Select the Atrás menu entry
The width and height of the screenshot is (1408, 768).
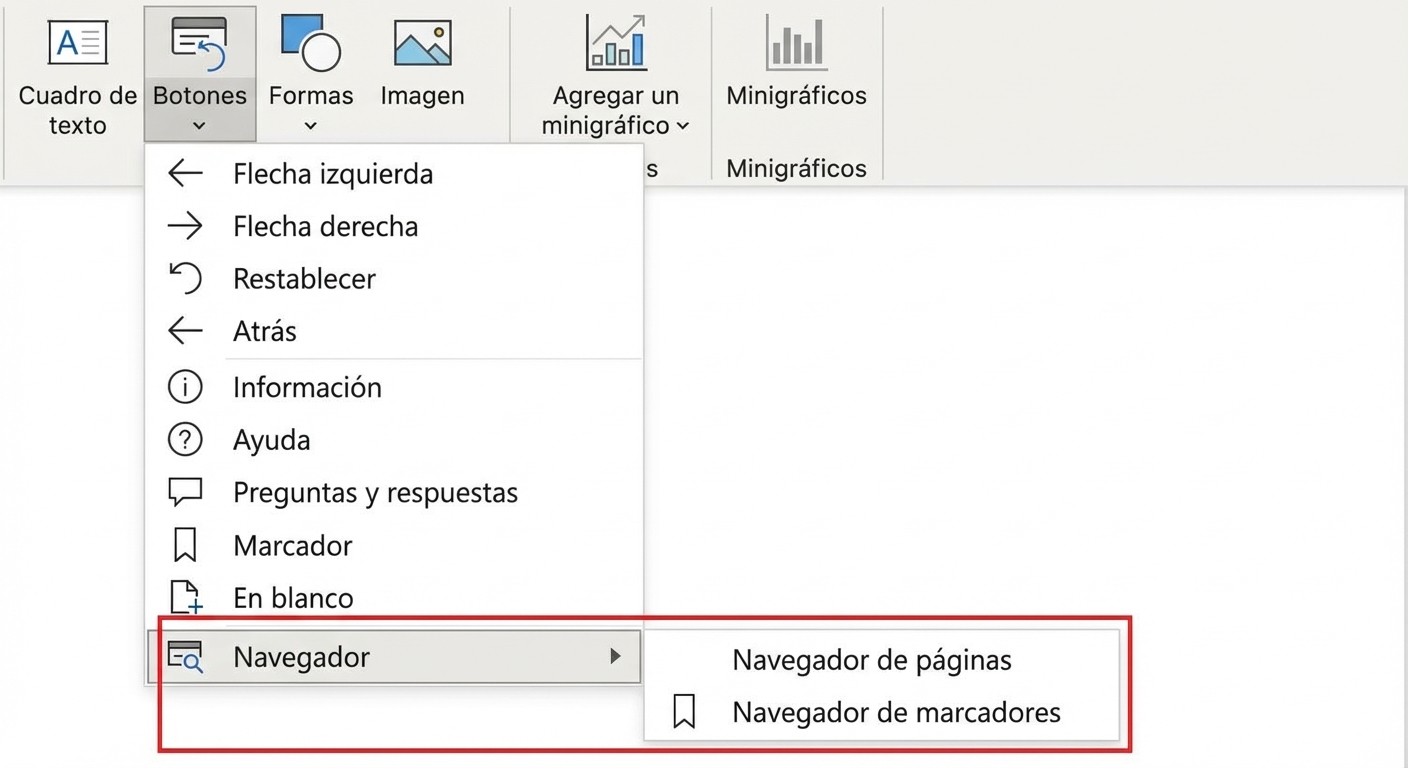tap(394, 330)
